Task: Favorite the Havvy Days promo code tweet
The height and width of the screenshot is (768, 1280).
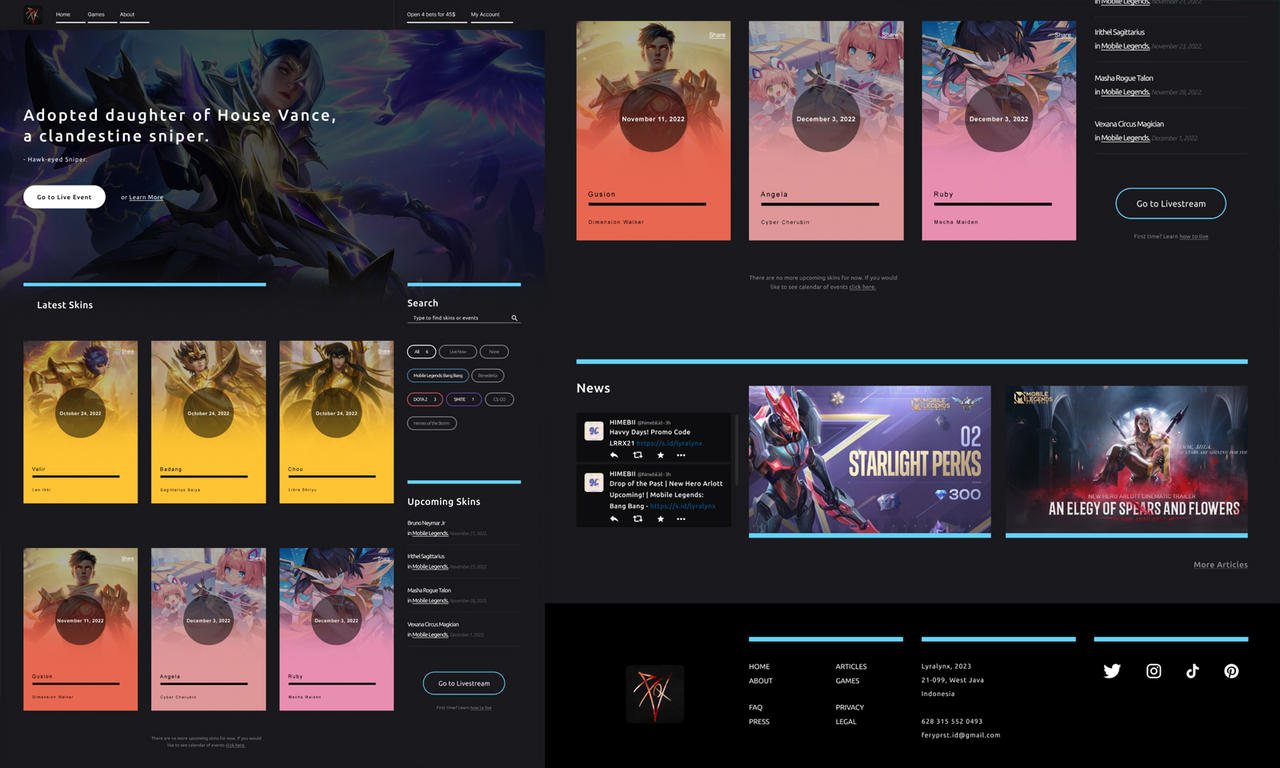Action: [x=660, y=455]
